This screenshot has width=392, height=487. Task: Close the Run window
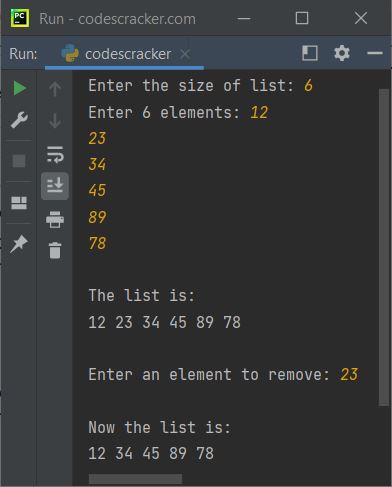coord(361,18)
